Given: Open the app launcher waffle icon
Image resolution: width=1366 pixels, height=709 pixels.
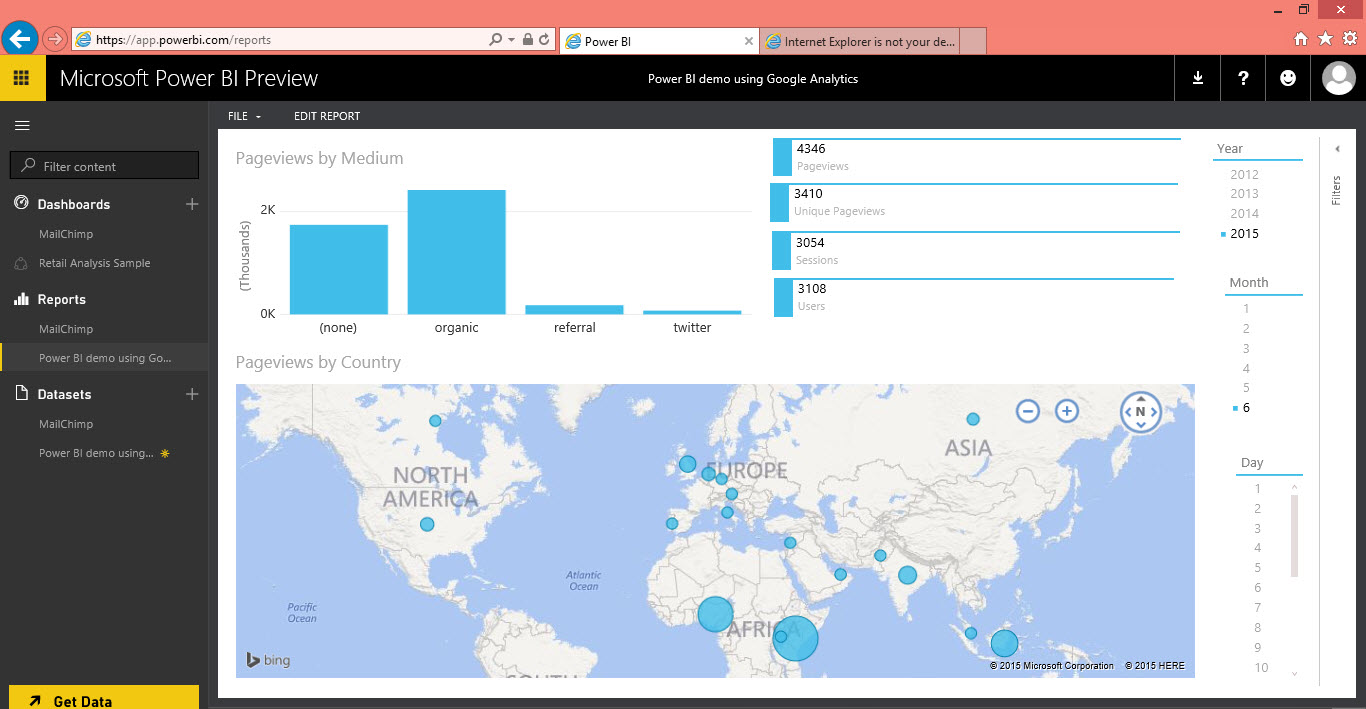Looking at the screenshot, I should pyautogui.click(x=21, y=77).
